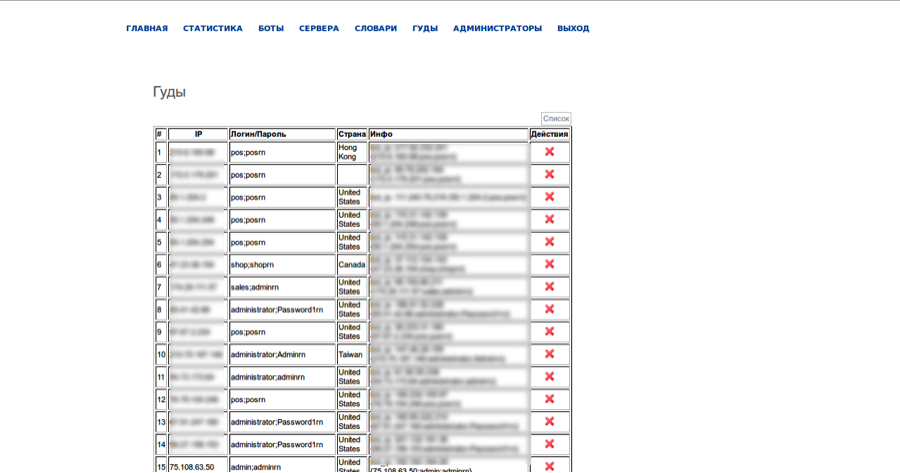The height and width of the screenshot is (473, 900).
Task: Remove row 6 Canada entry
Action: tap(549, 264)
